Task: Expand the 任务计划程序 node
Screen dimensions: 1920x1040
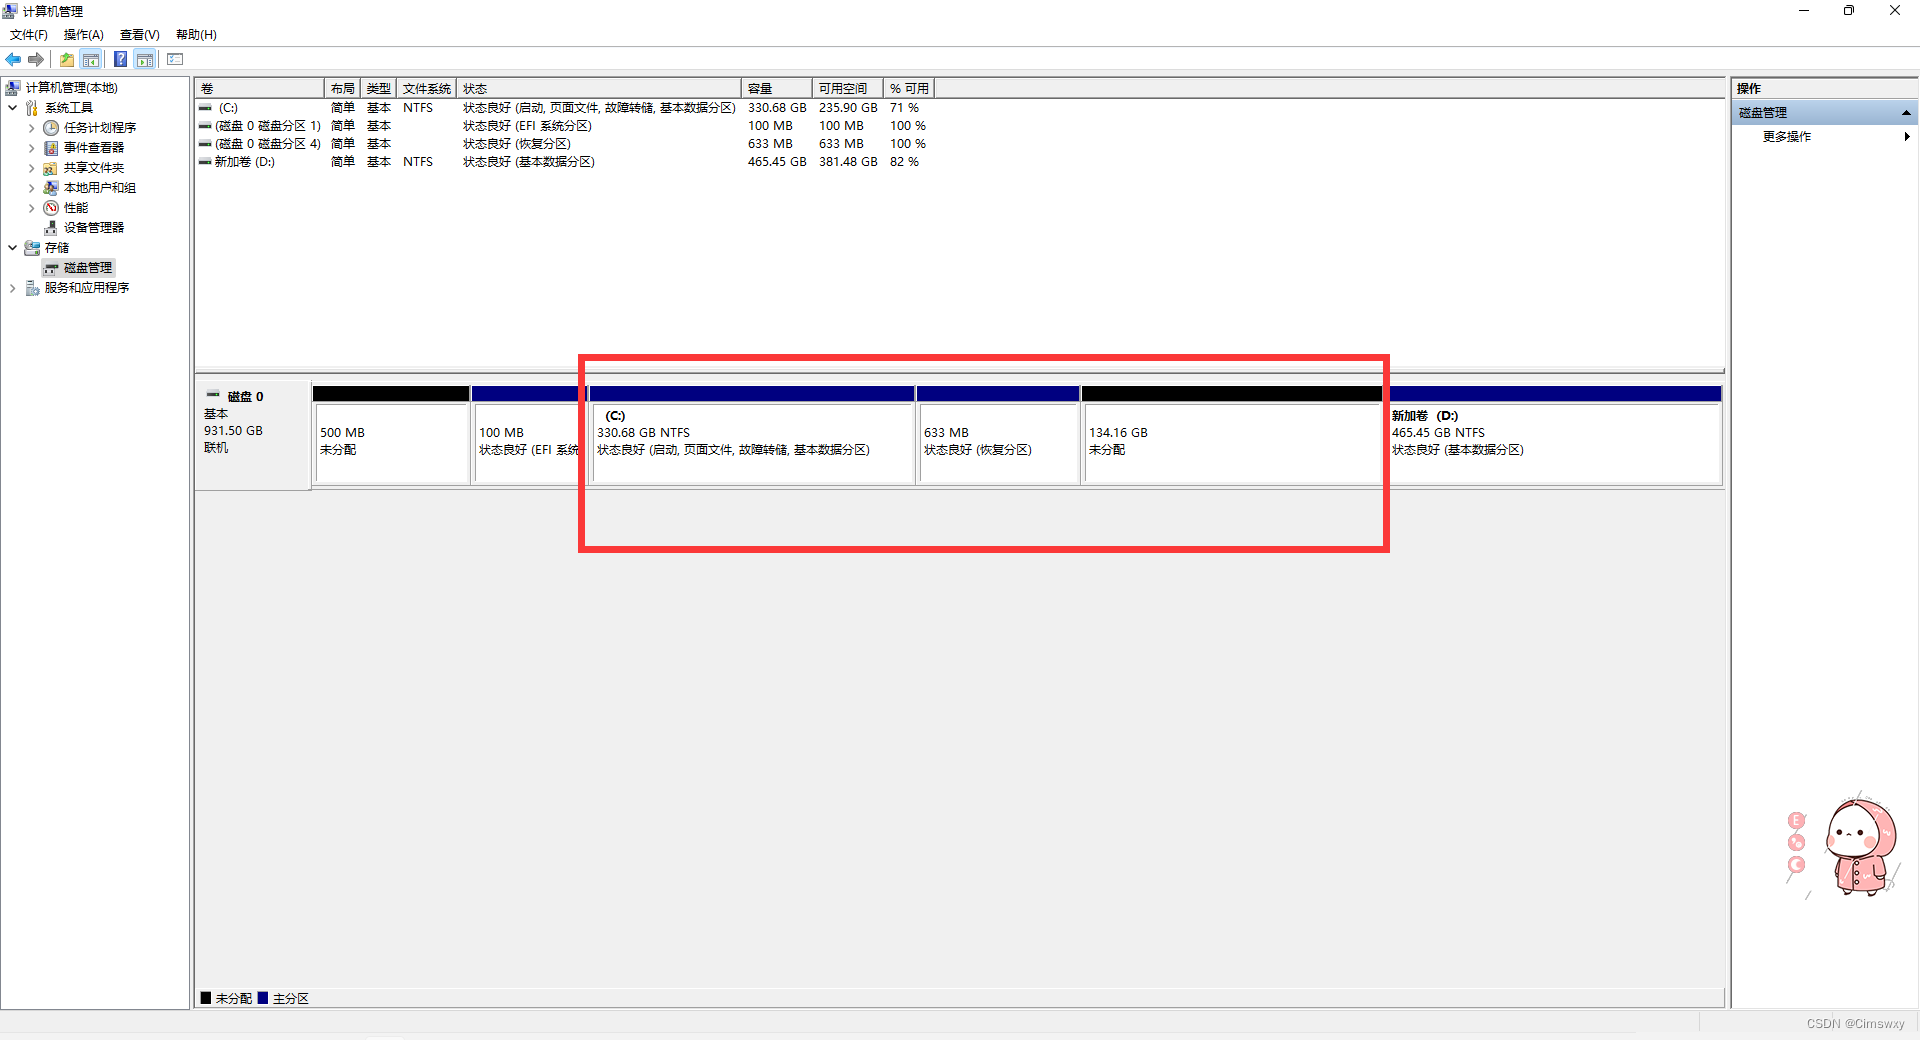Action: click(x=31, y=128)
